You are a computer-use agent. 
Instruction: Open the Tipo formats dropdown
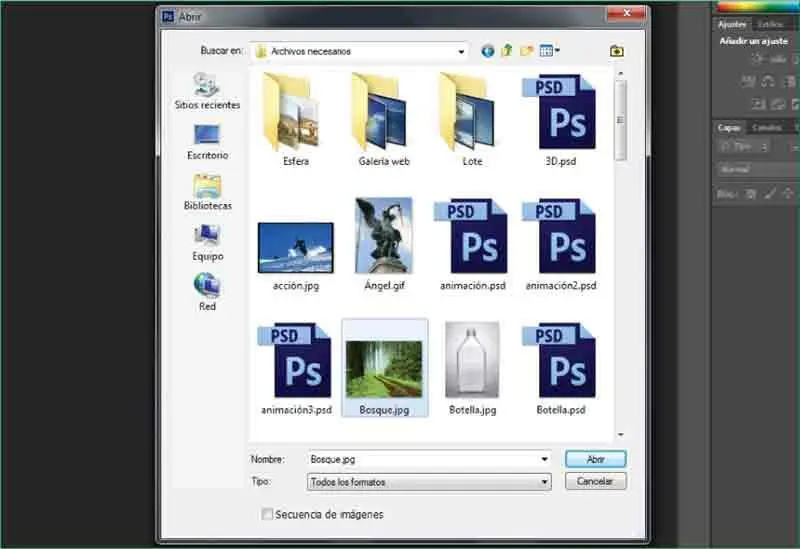pos(544,482)
